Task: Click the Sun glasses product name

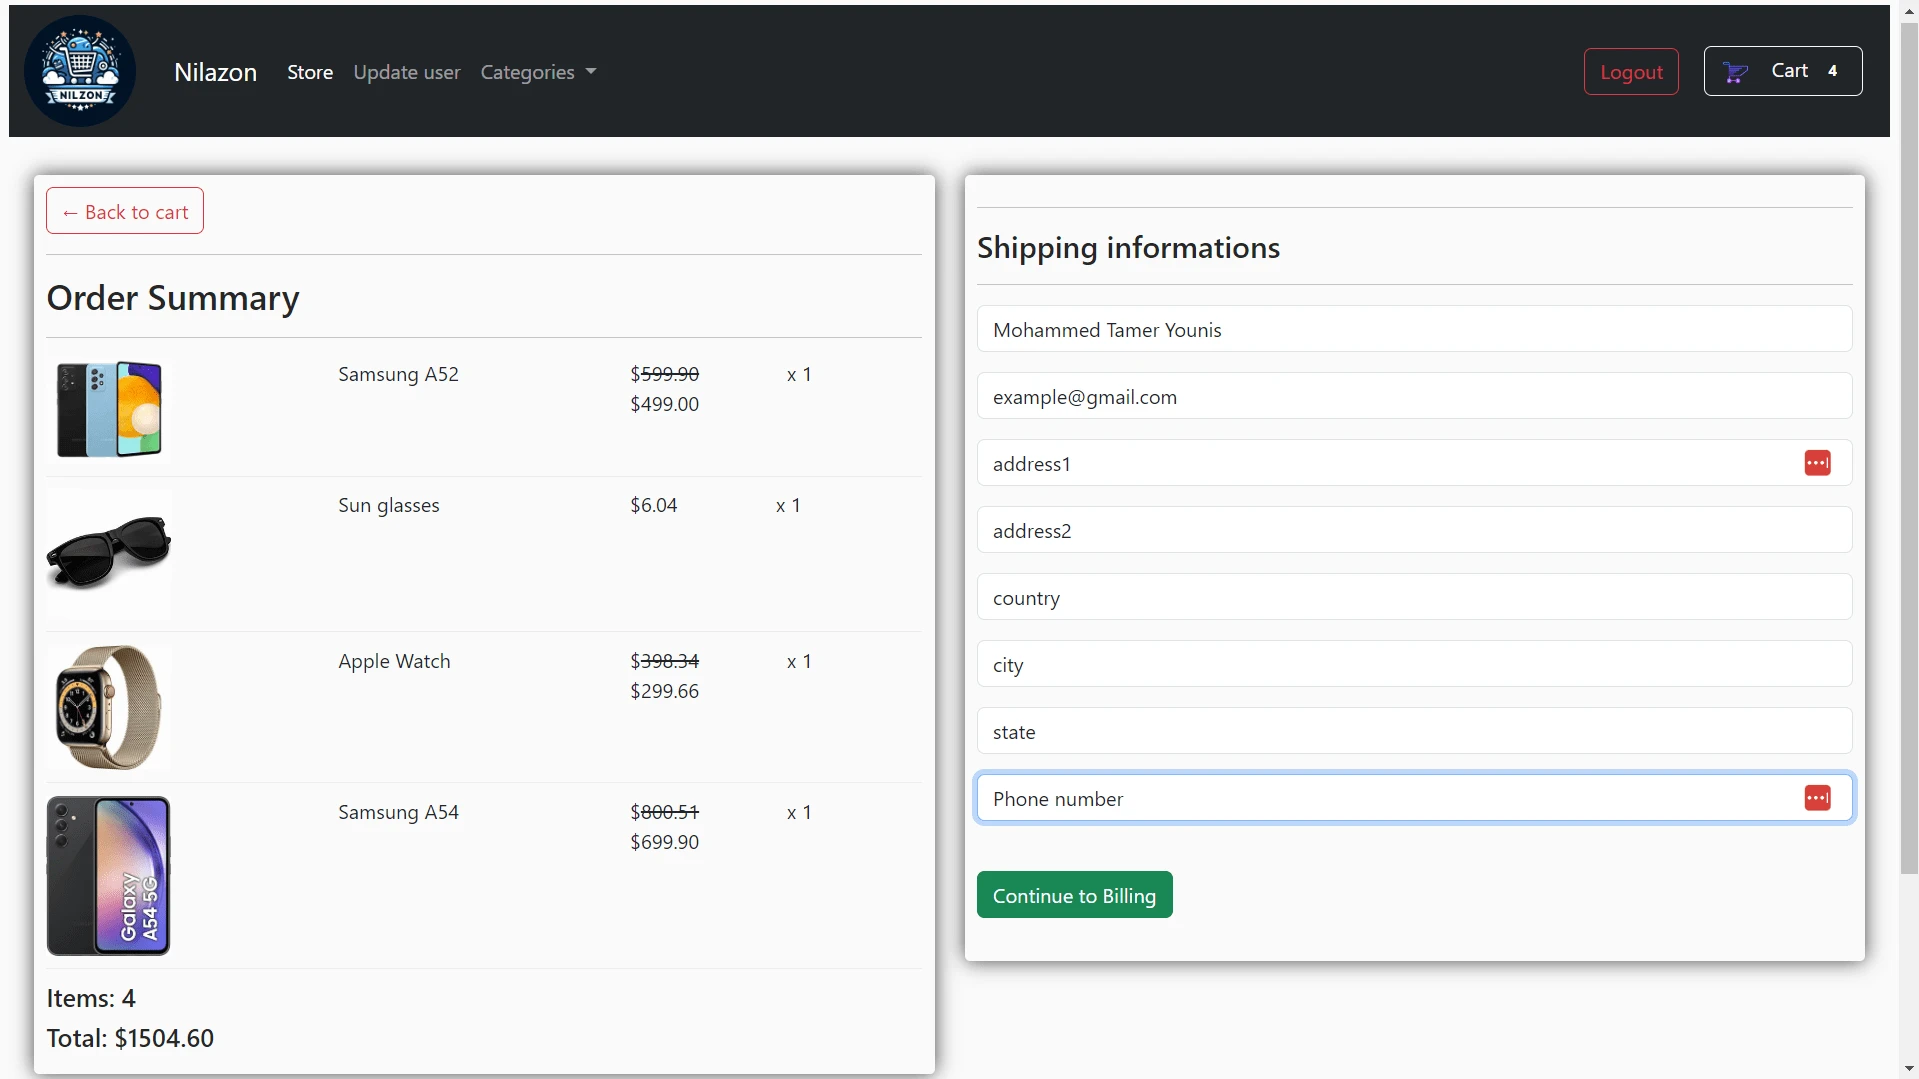Action: coord(389,505)
